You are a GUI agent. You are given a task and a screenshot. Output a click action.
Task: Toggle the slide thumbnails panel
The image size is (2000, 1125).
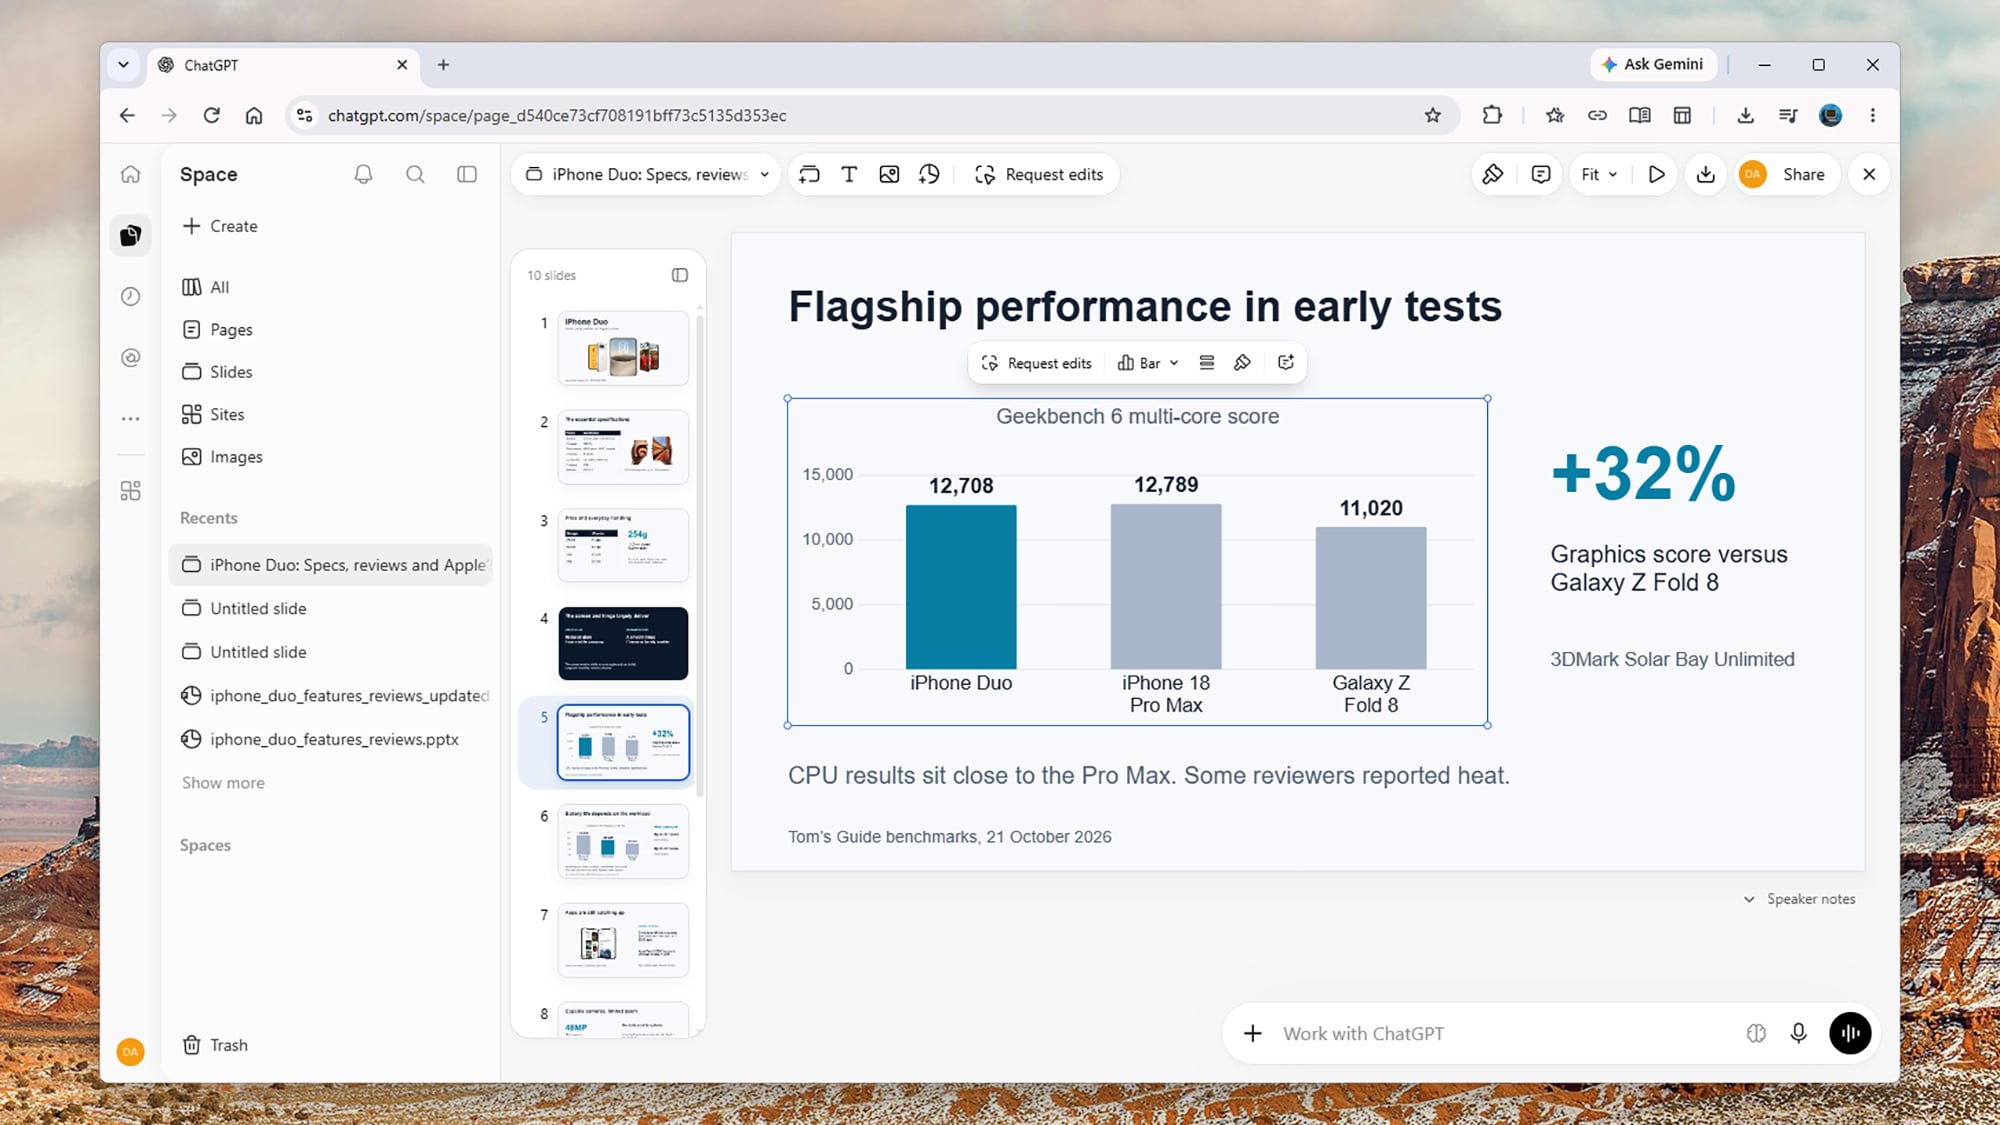point(680,275)
